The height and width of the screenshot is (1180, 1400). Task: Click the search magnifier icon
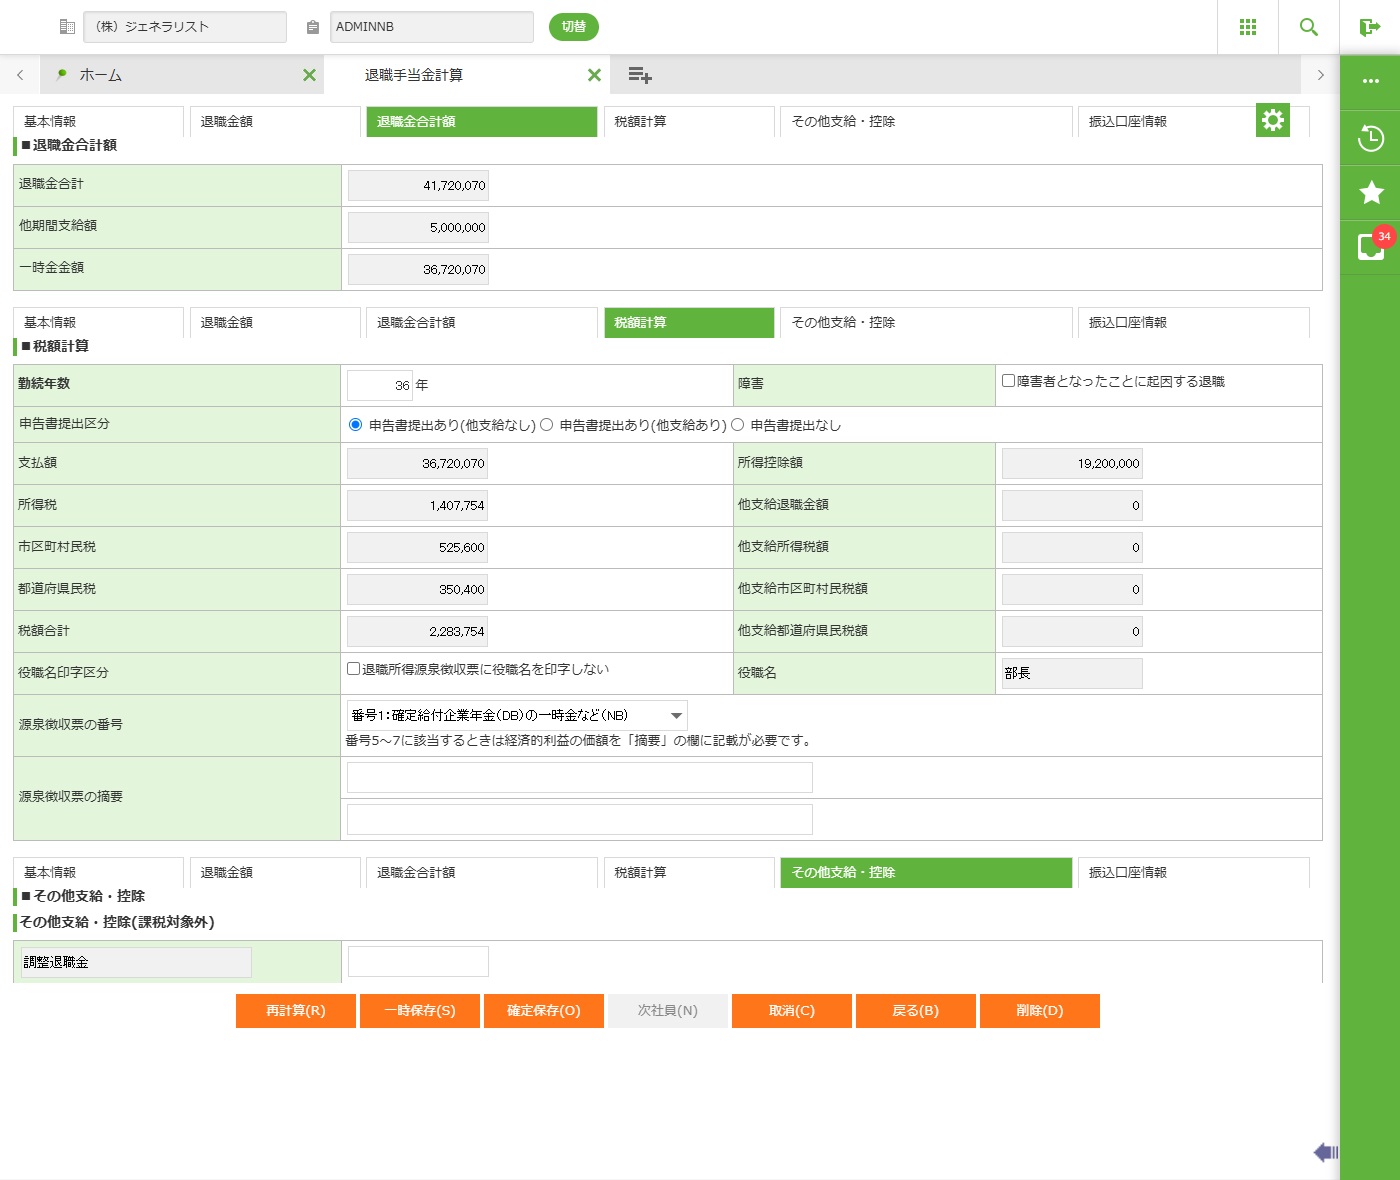pyautogui.click(x=1308, y=27)
